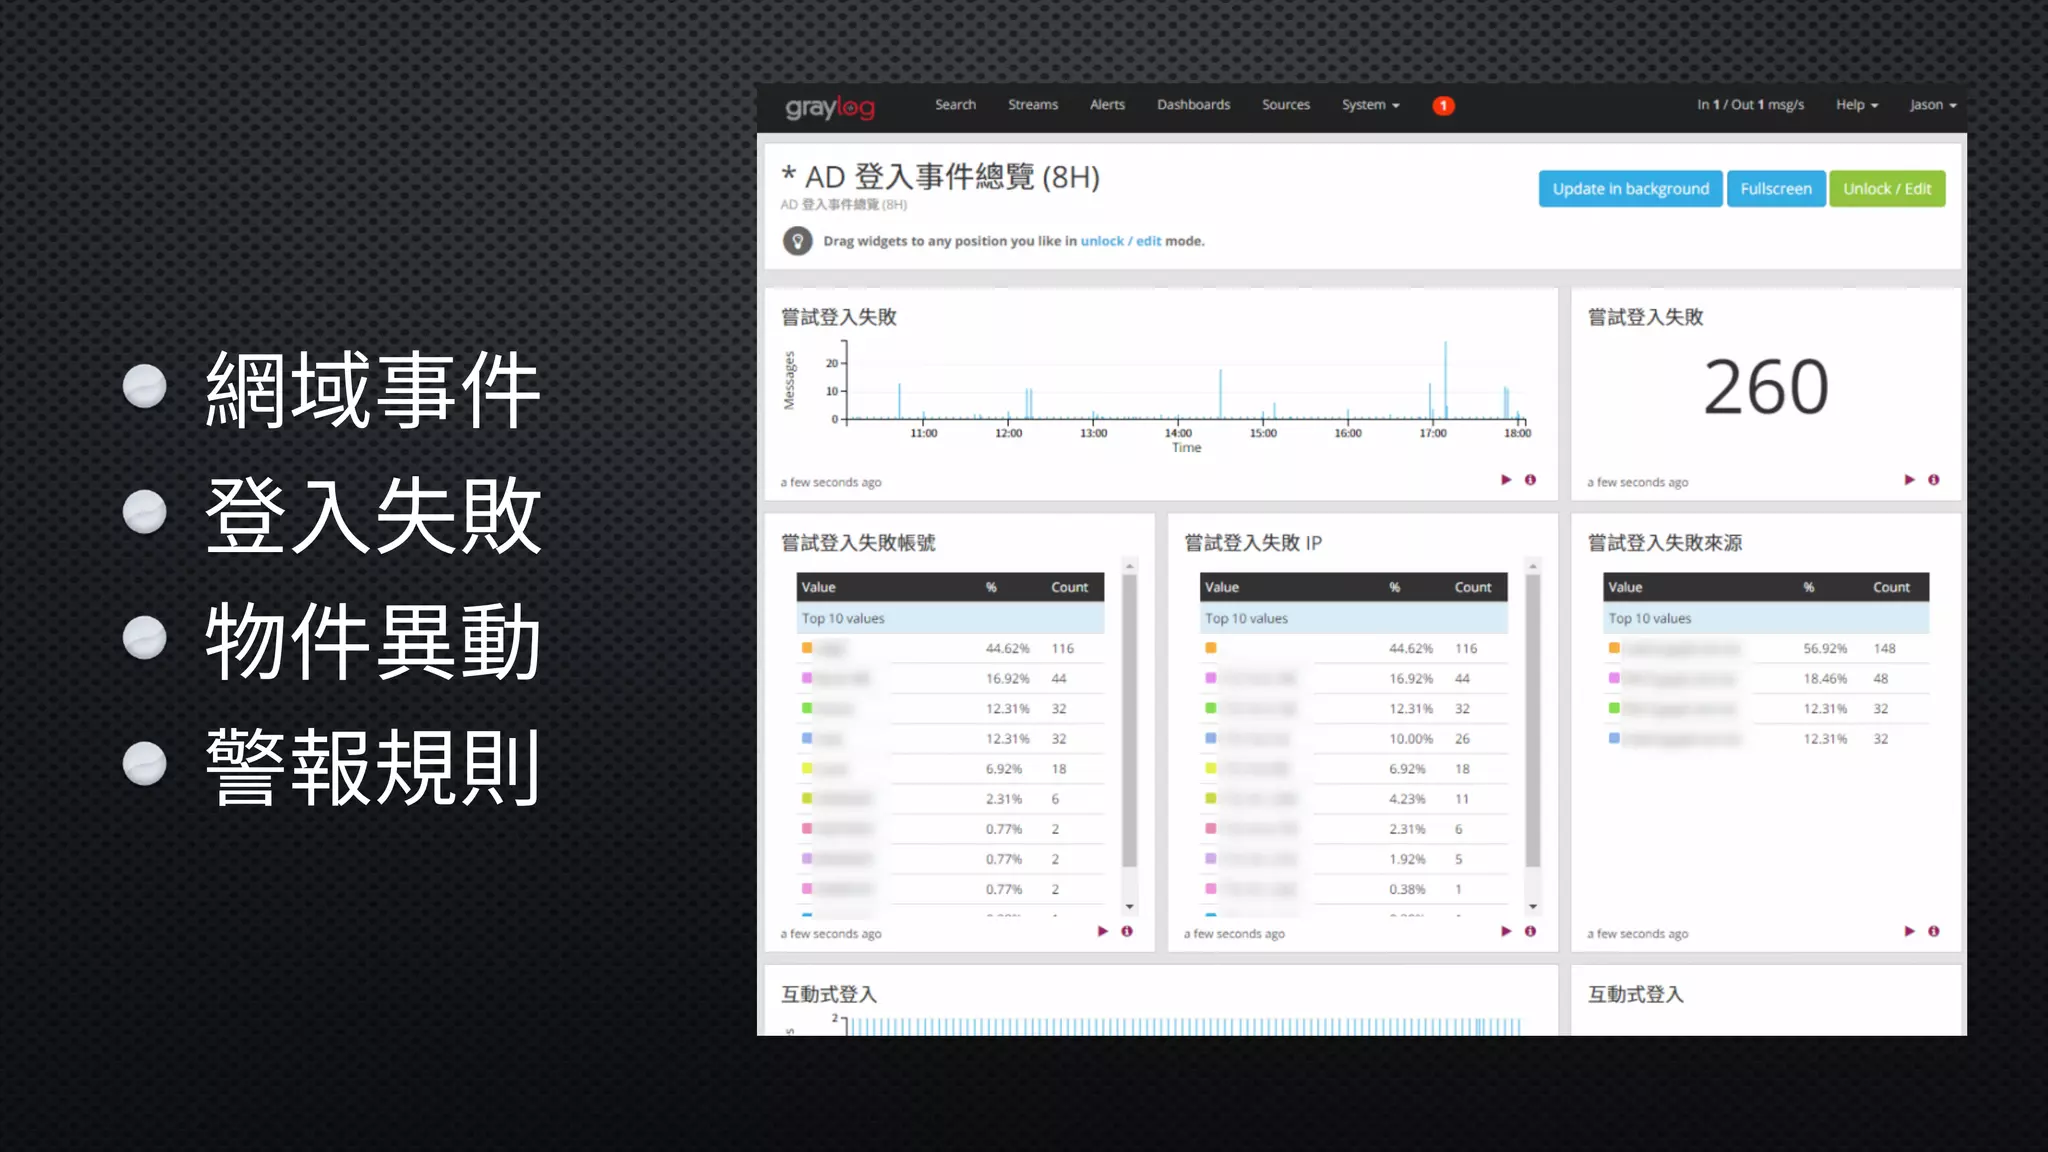Click play icon on 嘗試登入失敗 IP widget
Image resolution: width=2048 pixels, height=1152 pixels.
[x=1506, y=931]
